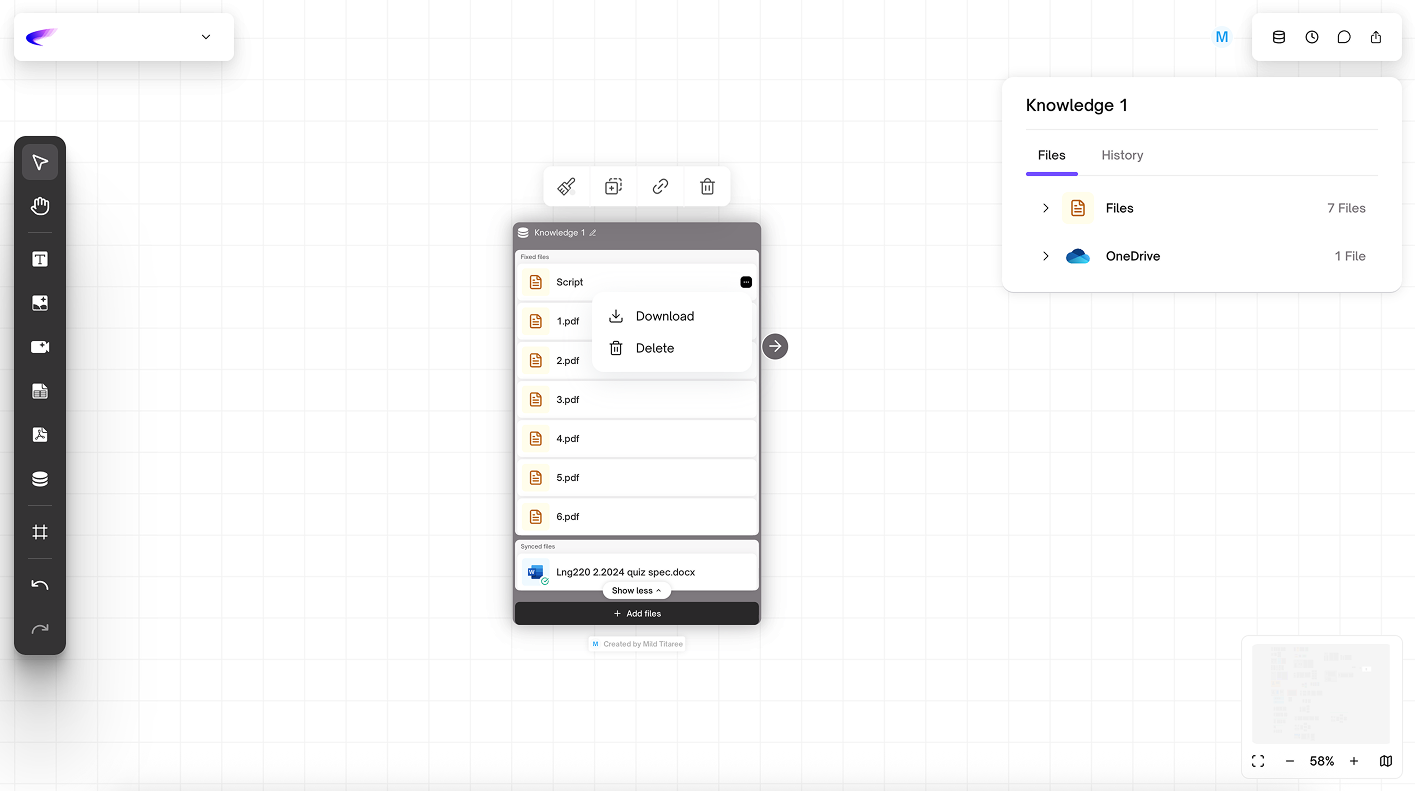Click the zoom in plus button
The image size is (1415, 791).
click(x=1354, y=761)
